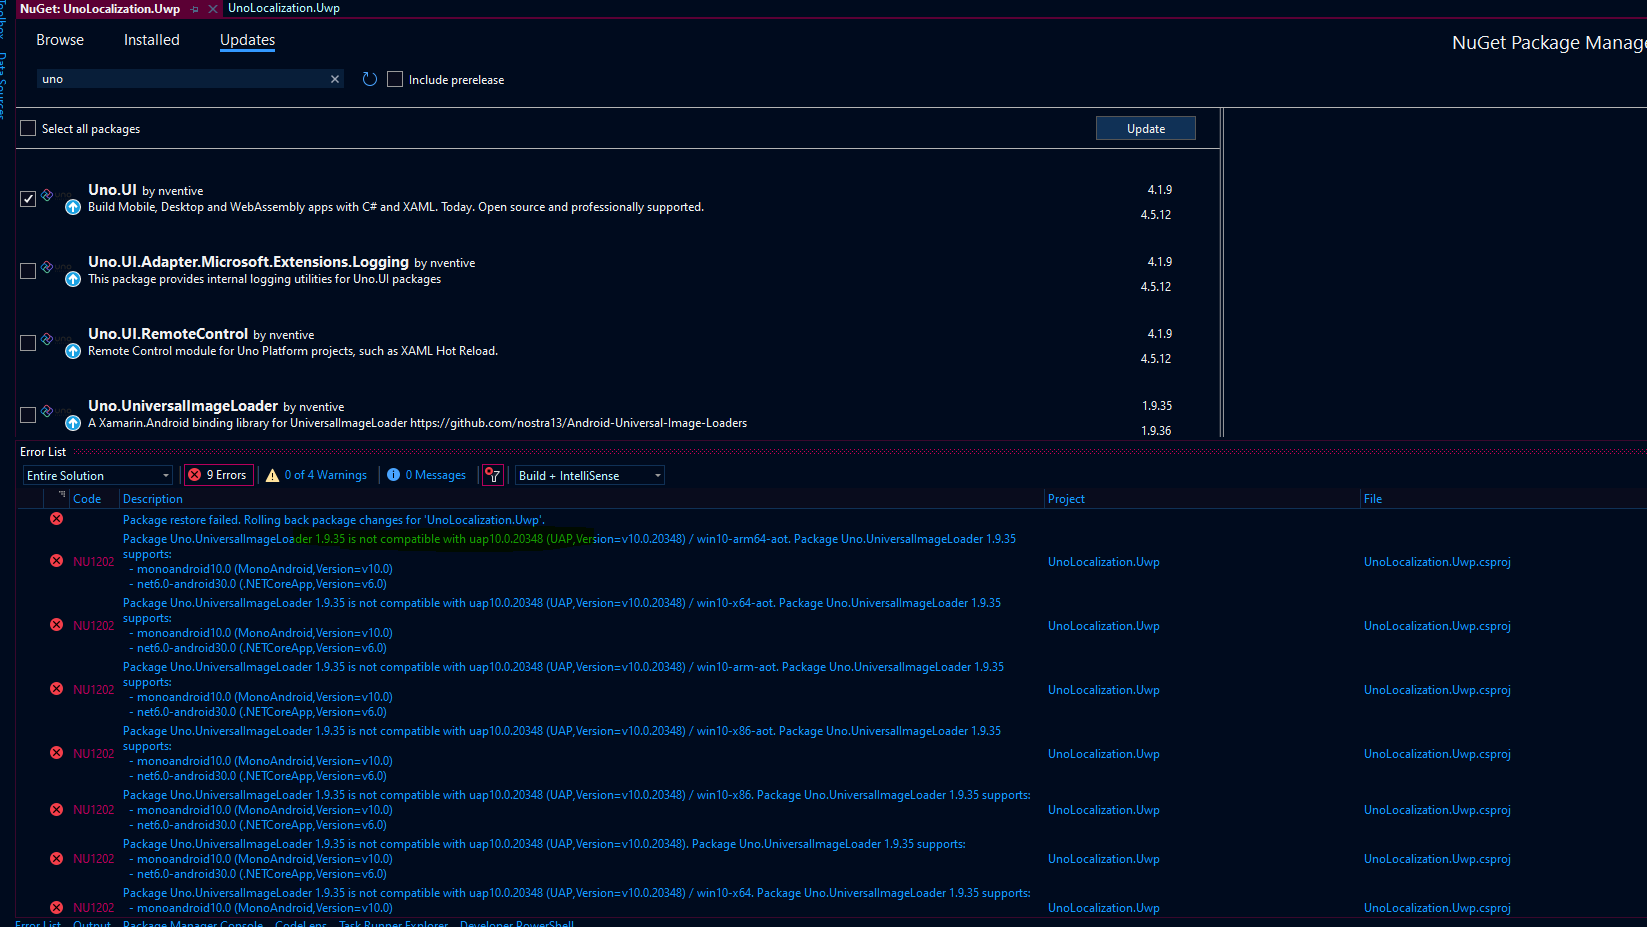Select the Uno.UI.RemoteControl package name
Screen dimensions: 1647x927
168,334
